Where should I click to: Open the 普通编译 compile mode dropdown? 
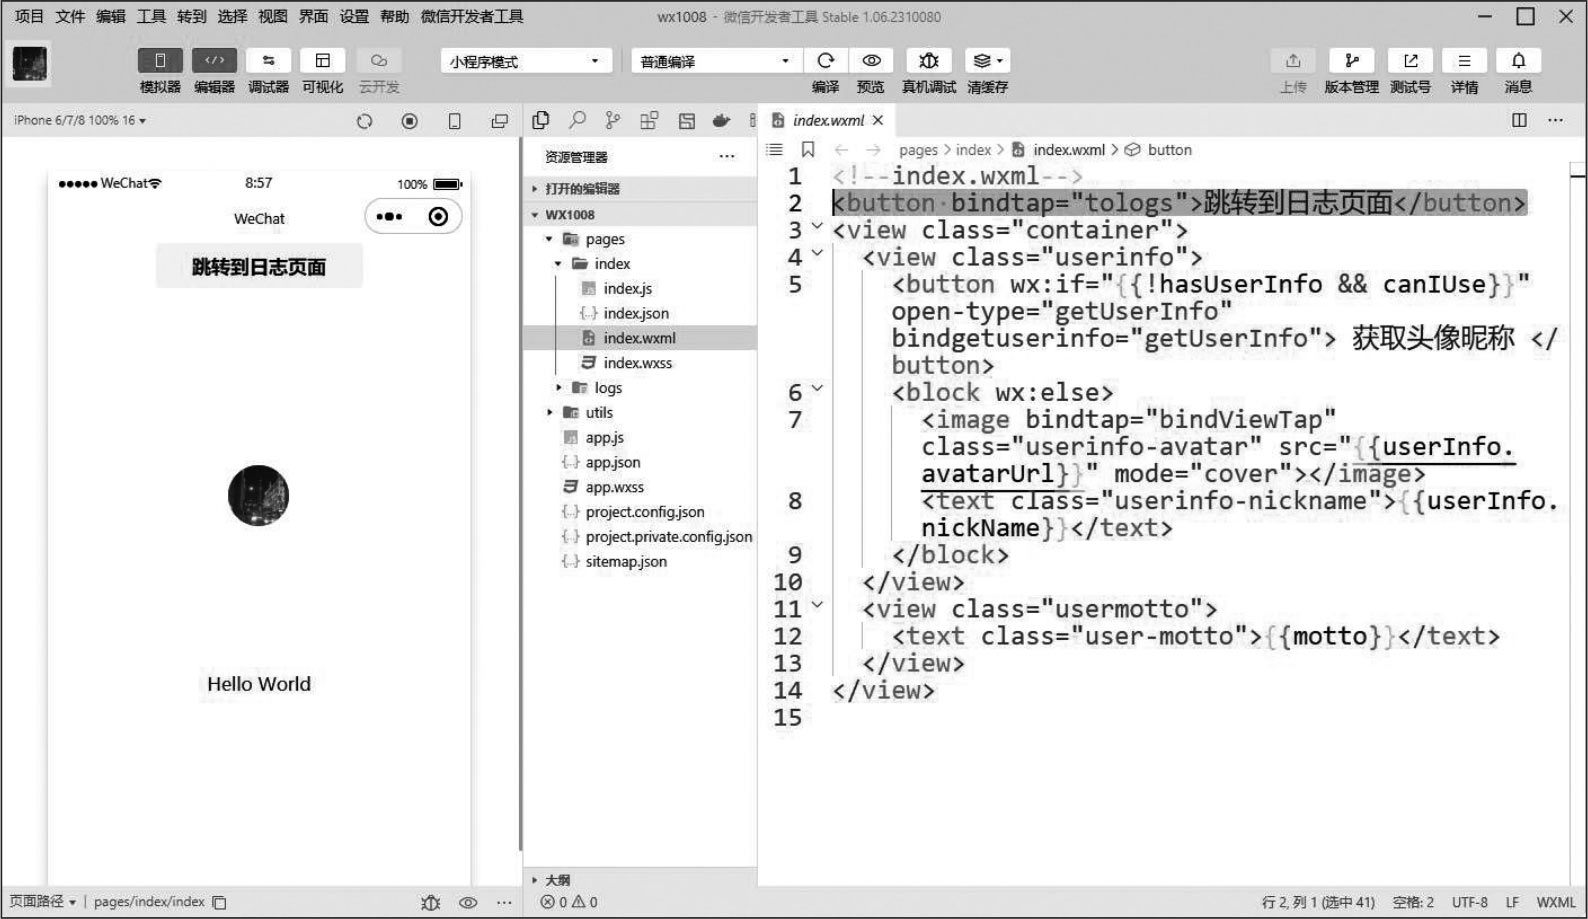(x=716, y=61)
